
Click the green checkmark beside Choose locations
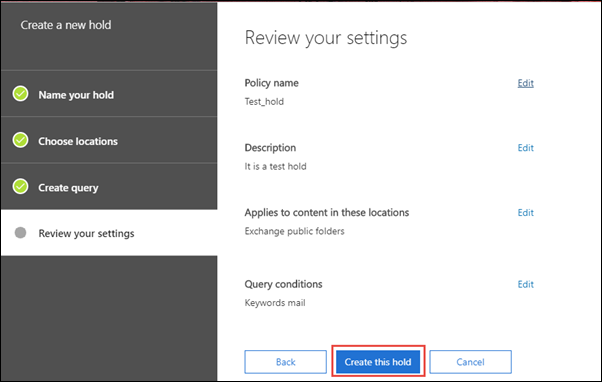(20, 140)
